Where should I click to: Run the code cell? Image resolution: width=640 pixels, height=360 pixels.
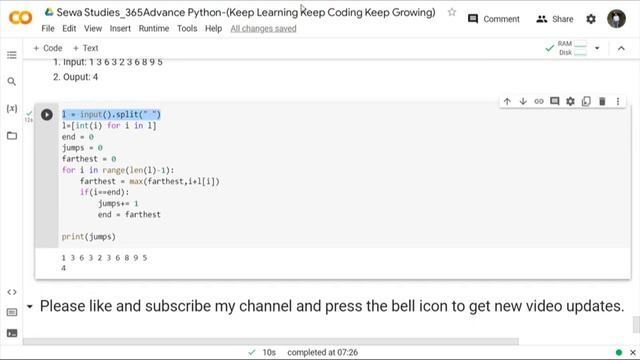(x=47, y=115)
